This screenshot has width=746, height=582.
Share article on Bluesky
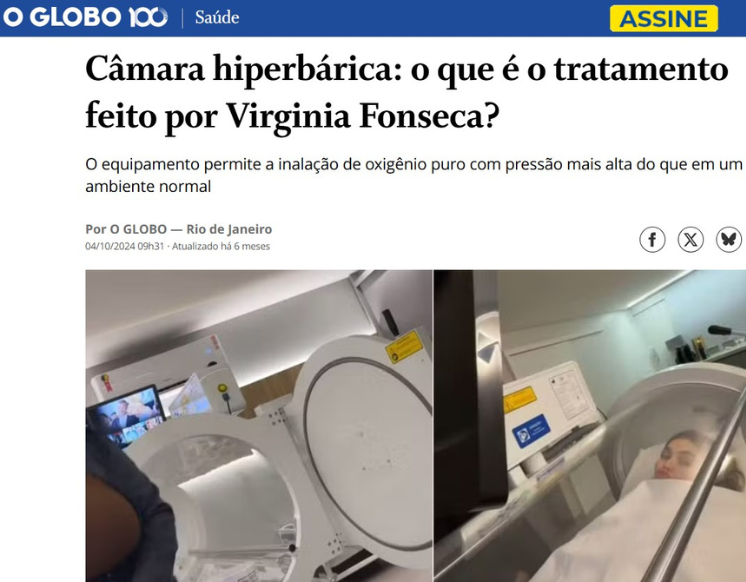[729, 239]
